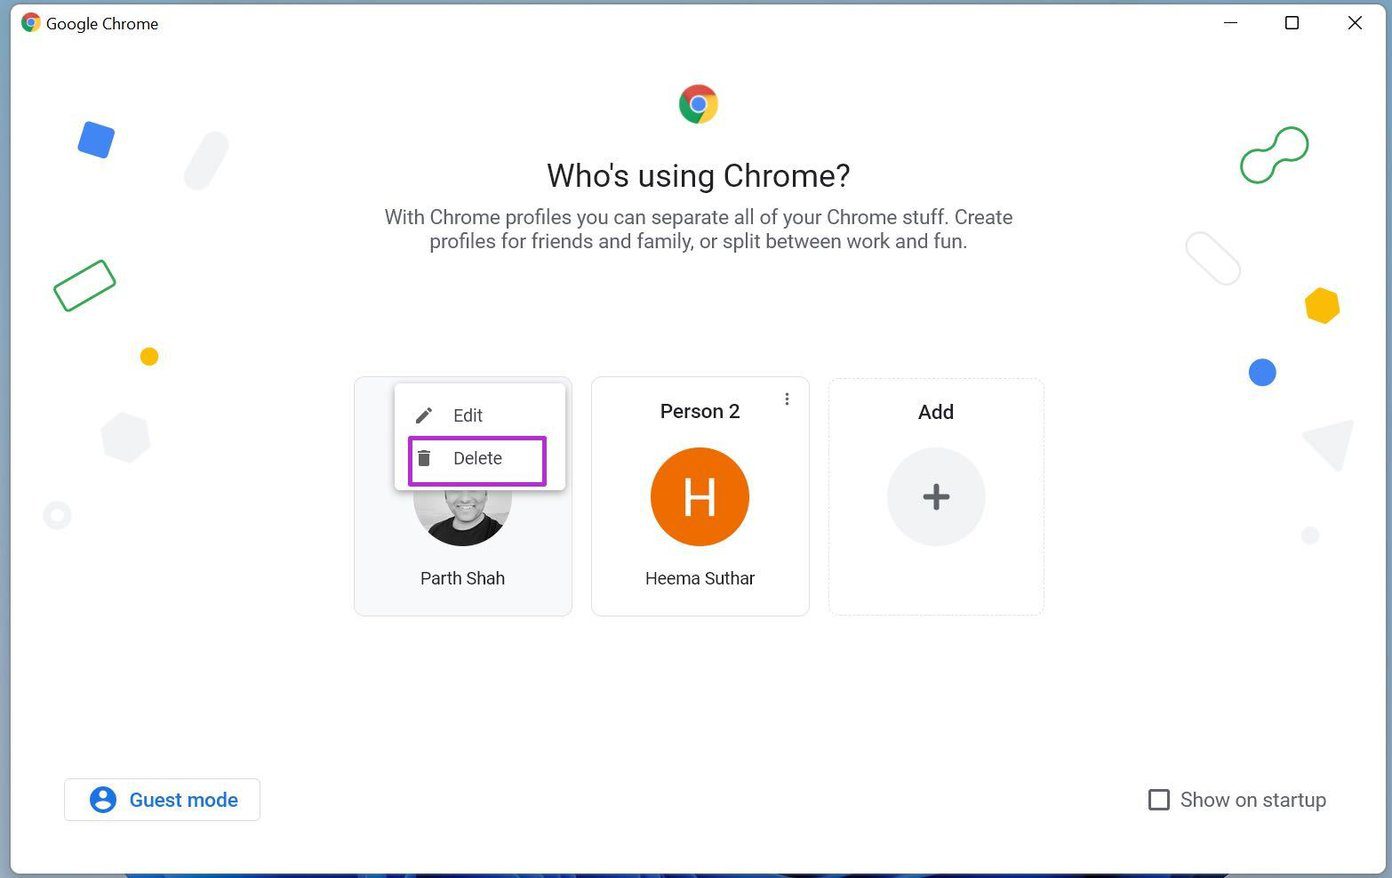Click the Person 2 profile title

(x=700, y=411)
